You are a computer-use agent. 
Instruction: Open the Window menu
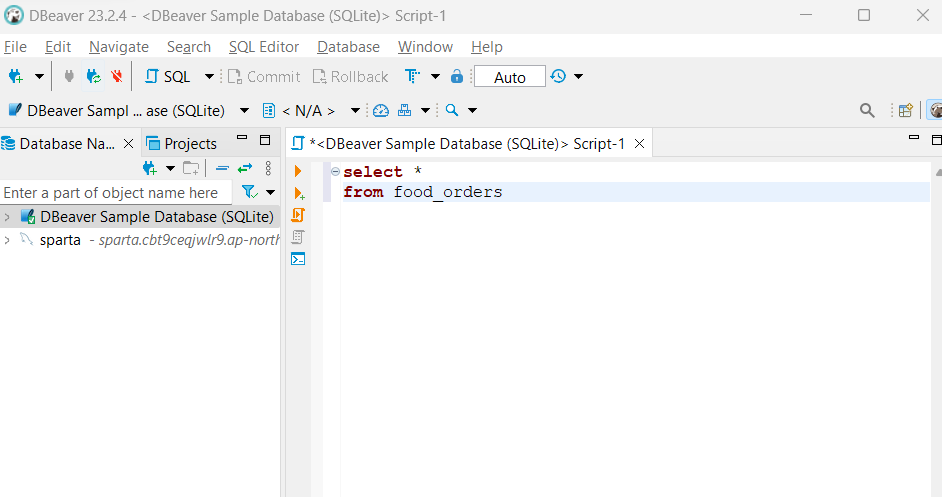[x=425, y=47]
